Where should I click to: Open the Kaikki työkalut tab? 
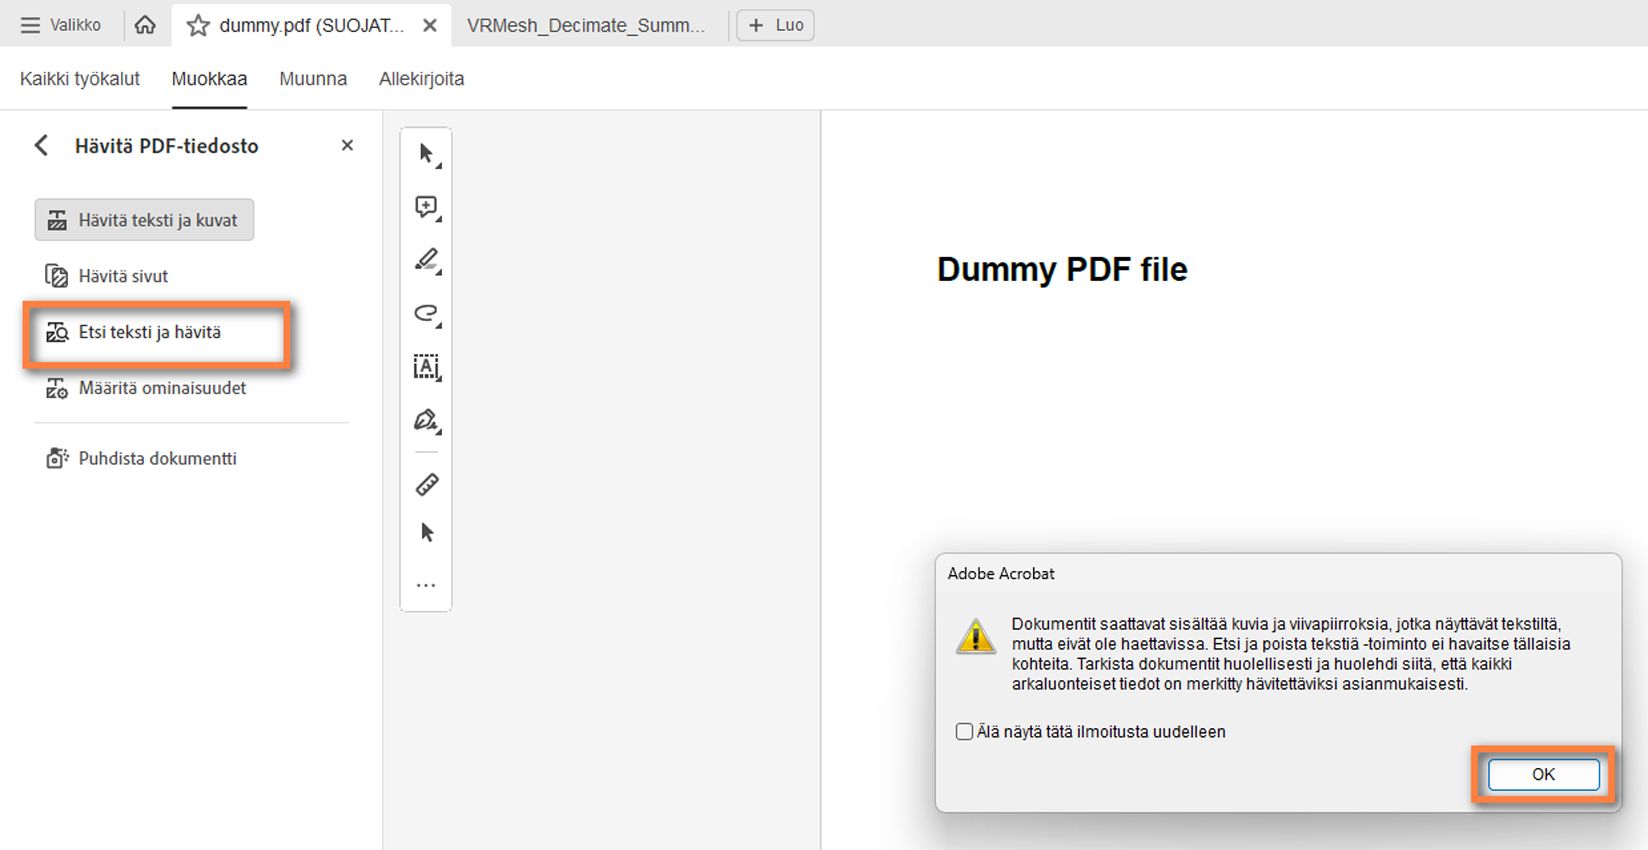tap(80, 79)
